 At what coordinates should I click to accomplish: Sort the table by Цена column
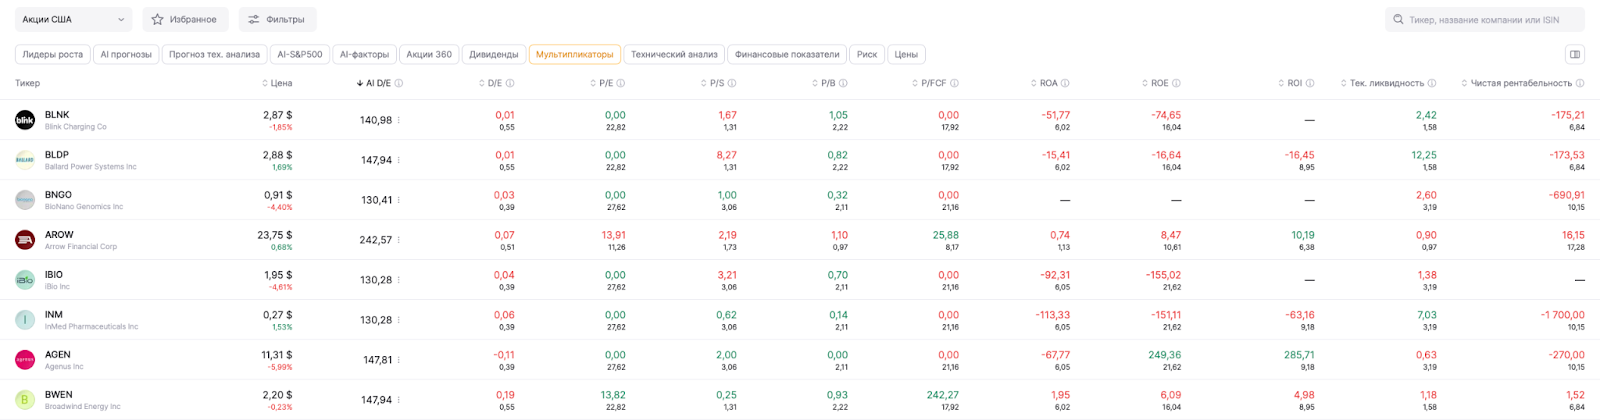pos(276,84)
